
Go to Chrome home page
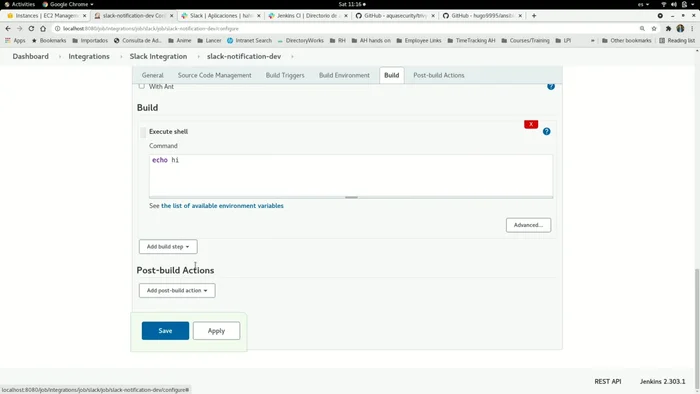[43, 29]
